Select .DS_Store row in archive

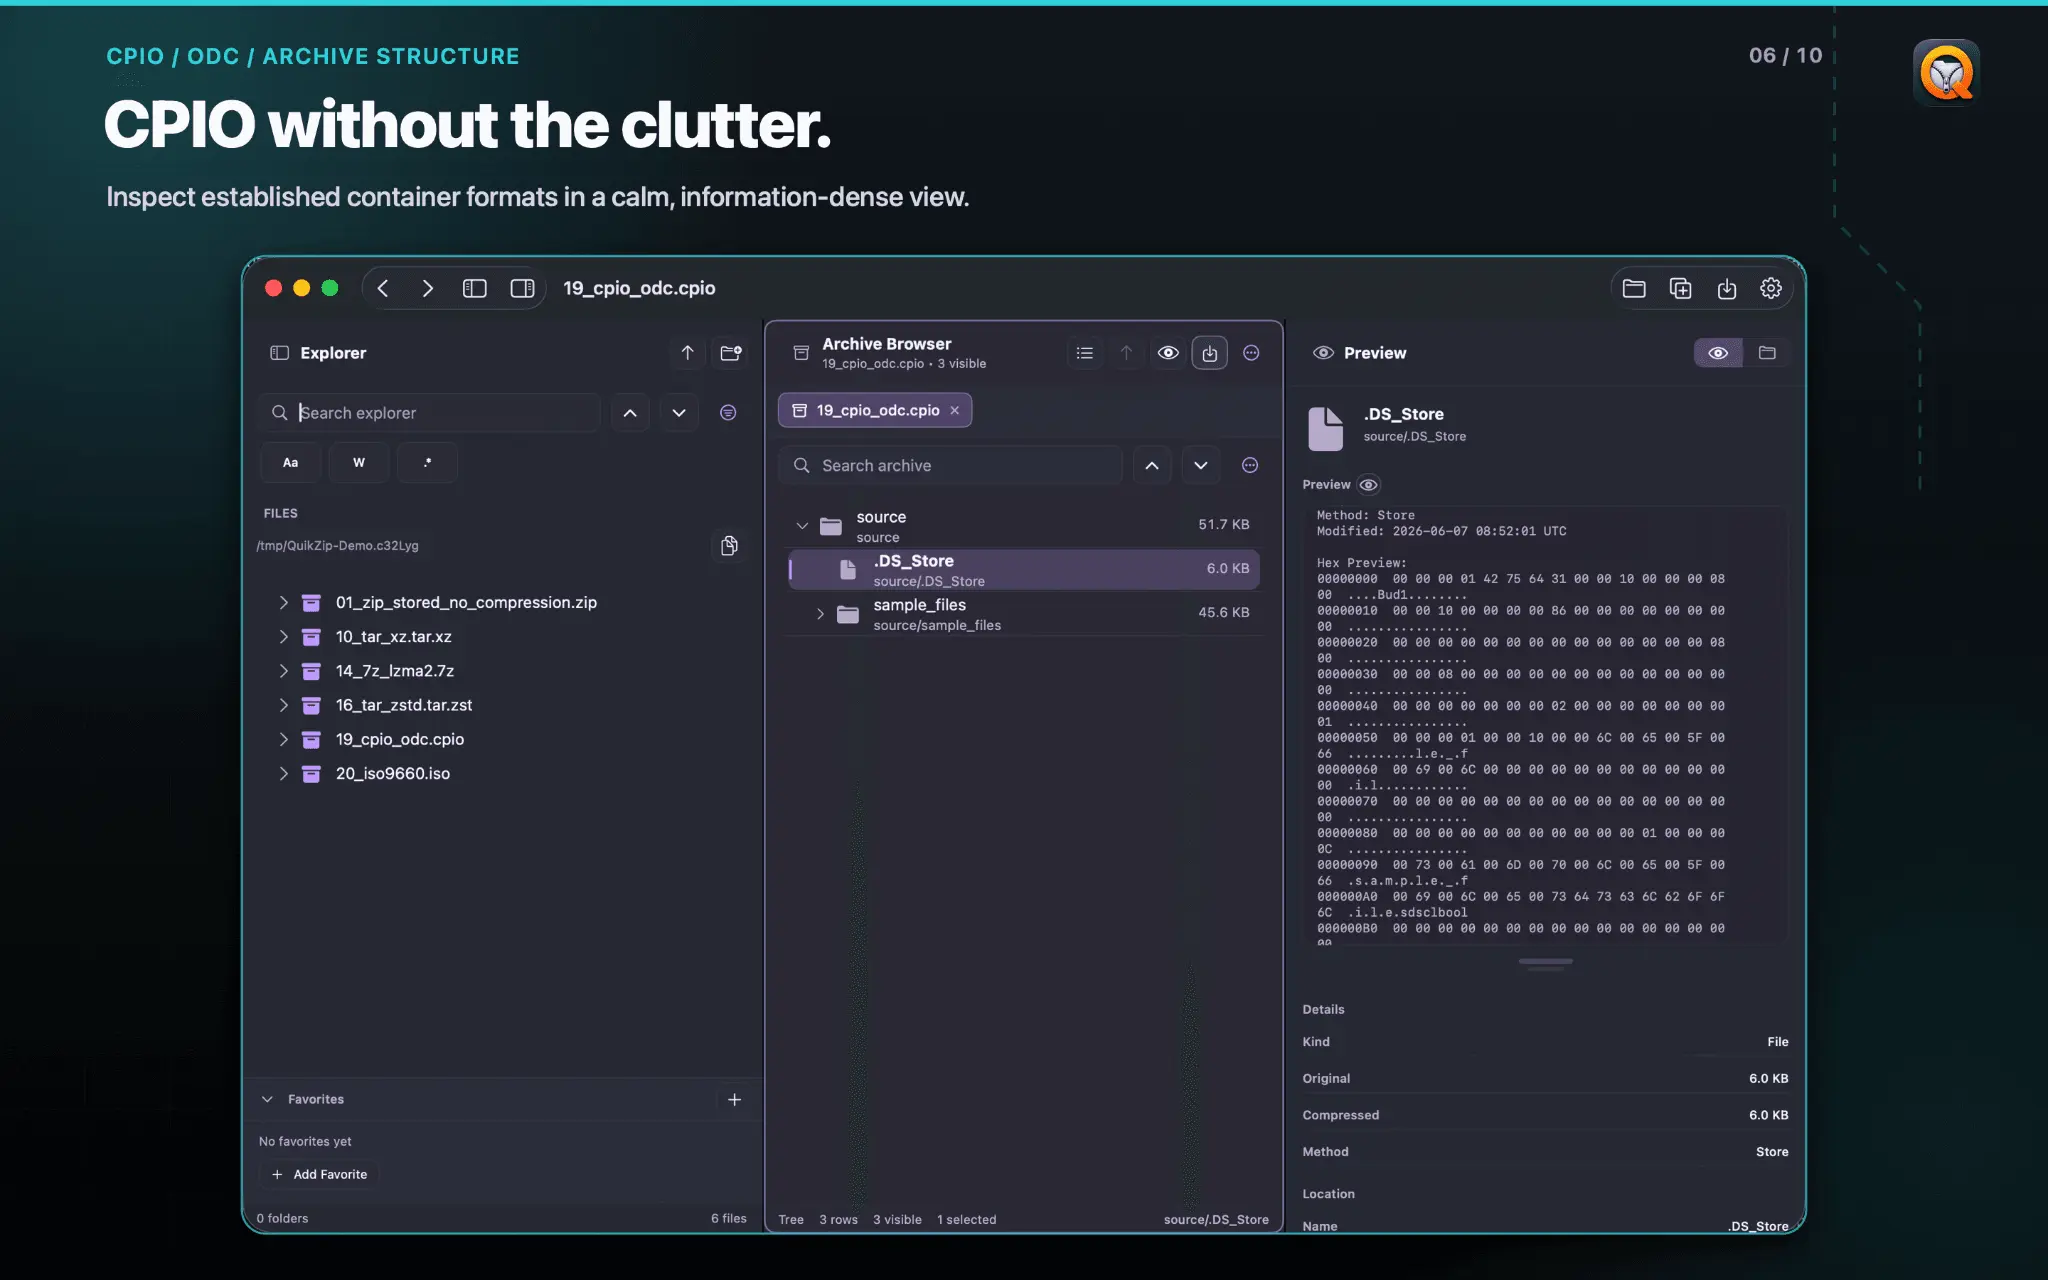click(x=1023, y=569)
